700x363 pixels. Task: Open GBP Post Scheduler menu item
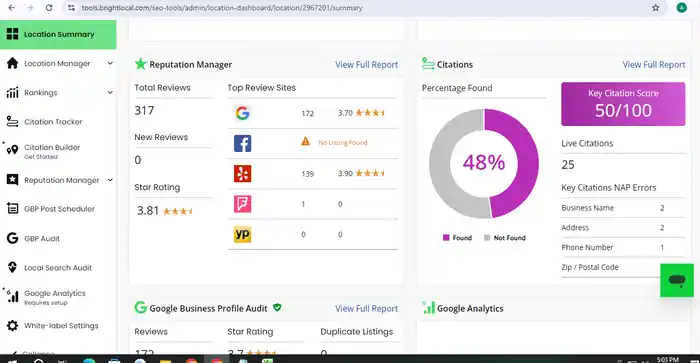click(58, 209)
